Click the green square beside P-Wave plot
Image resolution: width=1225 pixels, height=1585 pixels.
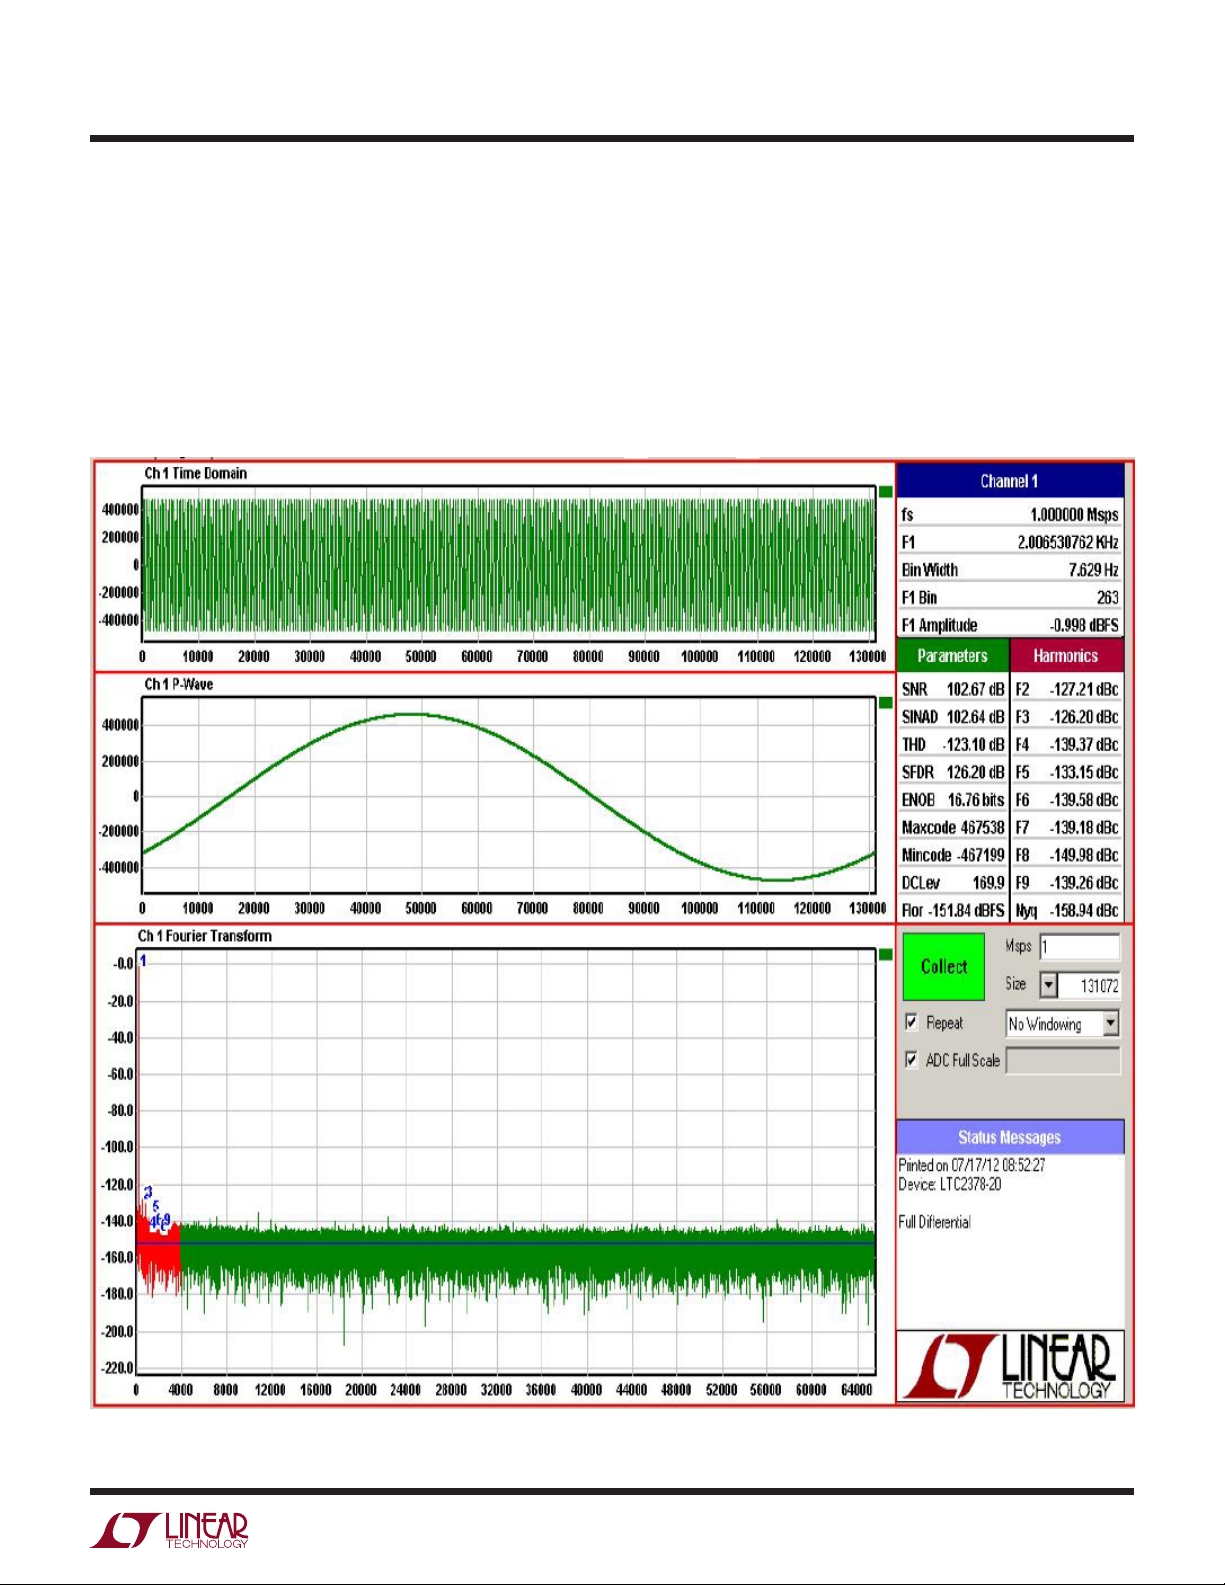pyautogui.click(x=885, y=703)
